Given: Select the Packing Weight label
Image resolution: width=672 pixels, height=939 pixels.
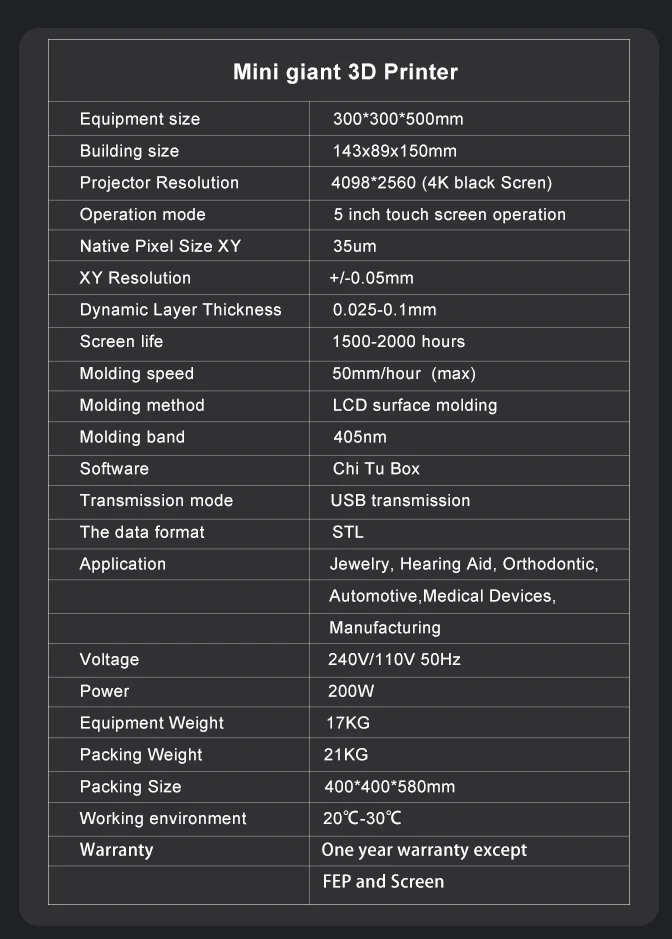Looking at the screenshot, I should (x=141, y=755).
